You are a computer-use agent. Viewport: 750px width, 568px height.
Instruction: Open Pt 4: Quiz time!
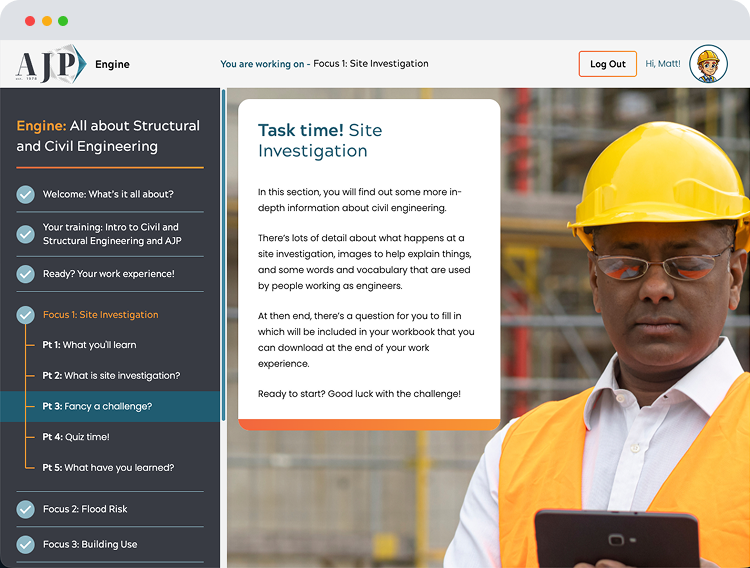click(76, 437)
